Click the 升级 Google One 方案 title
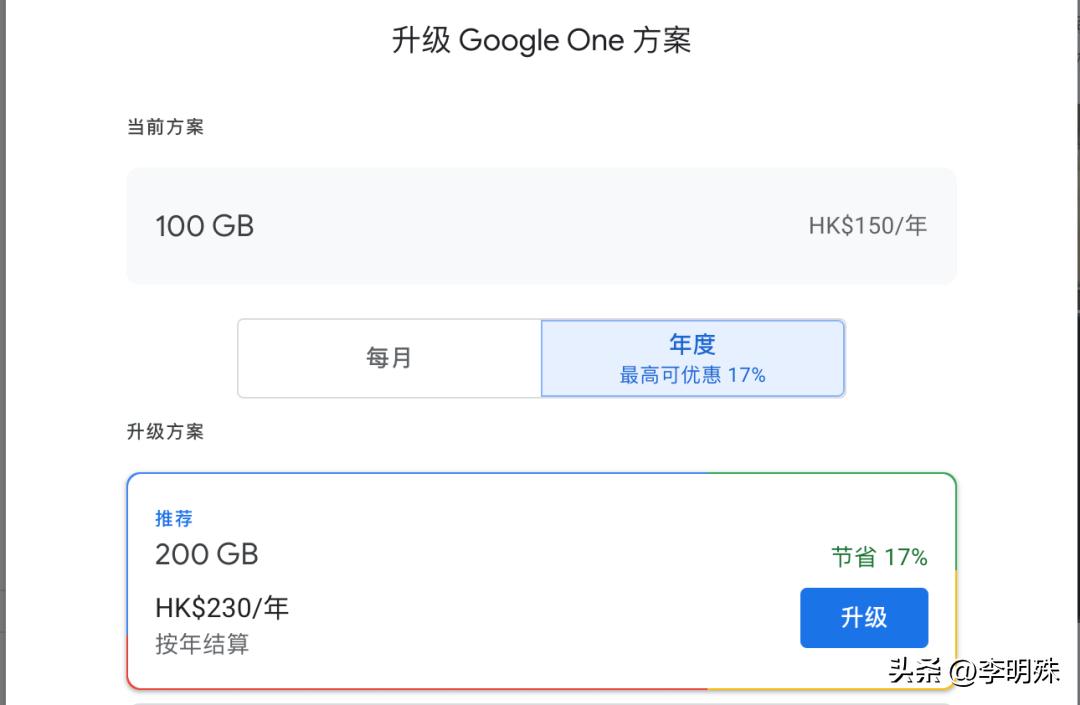This screenshot has width=1080, height=705. (540, 40)
